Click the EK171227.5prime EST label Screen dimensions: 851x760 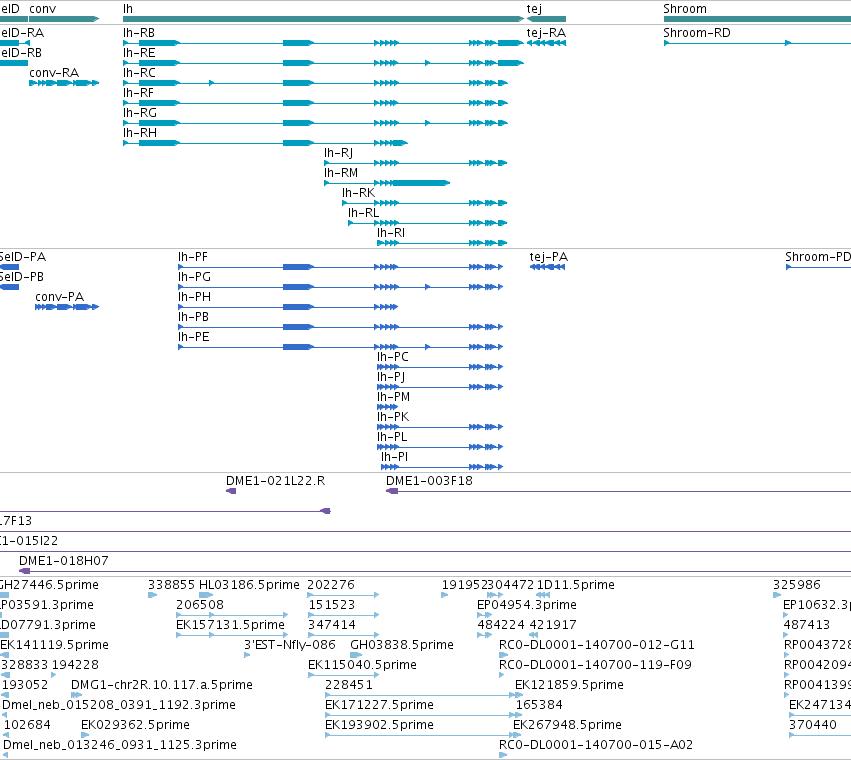(x=379, y=705)
